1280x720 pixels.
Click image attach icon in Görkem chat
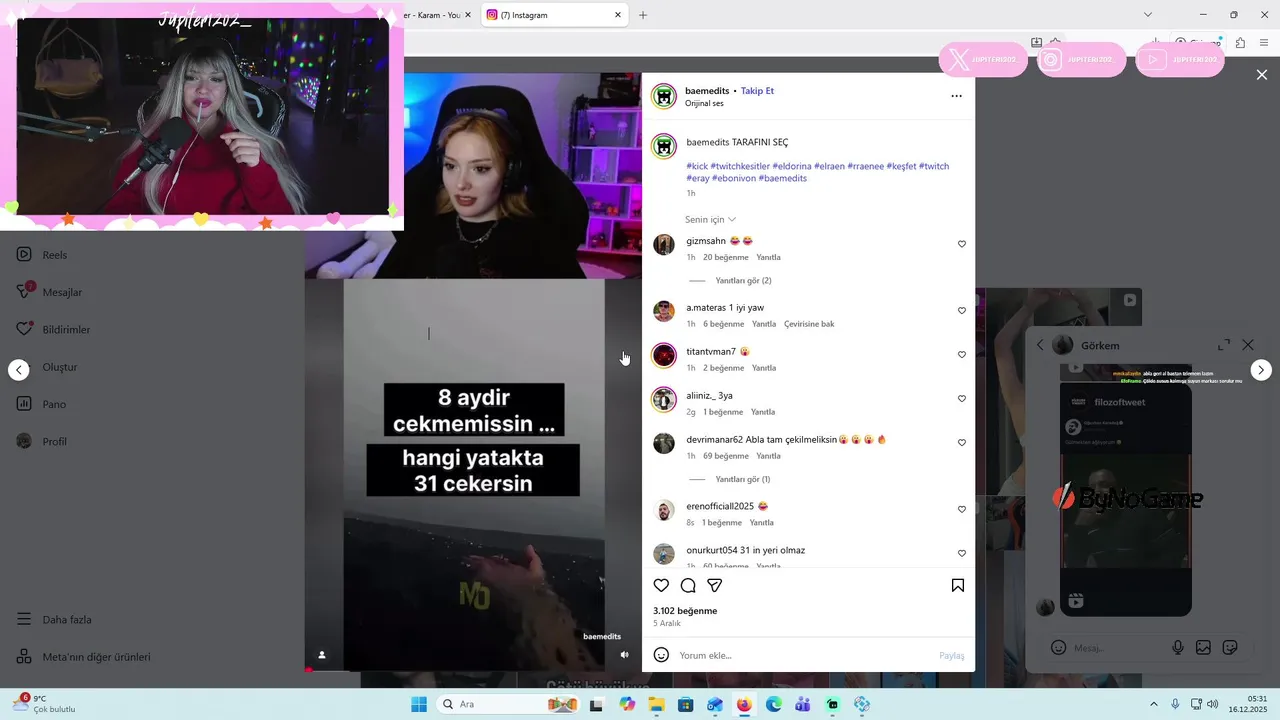pos(1203,648)
